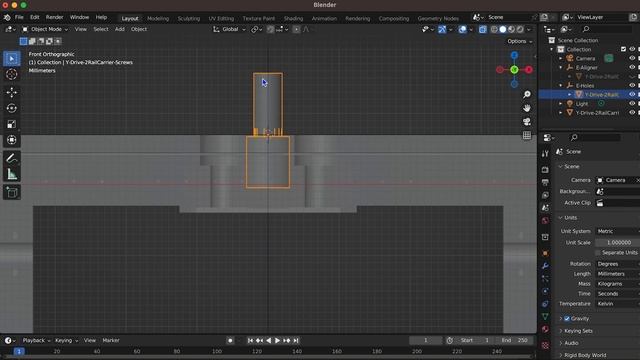Open the Temperature Kelvin dropdown
640x360 pixels.
(617, 304)
